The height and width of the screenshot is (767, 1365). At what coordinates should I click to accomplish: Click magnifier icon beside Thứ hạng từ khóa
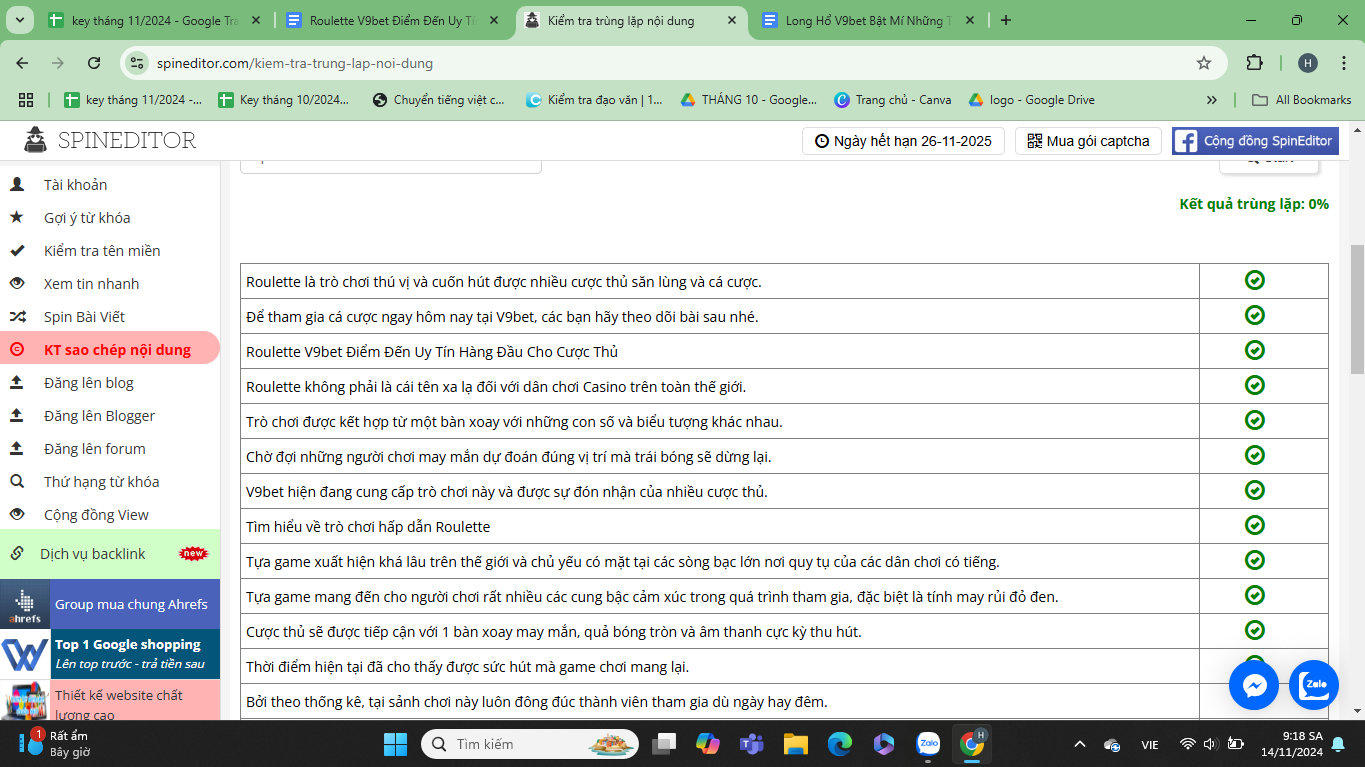click(x=17, y=481)
